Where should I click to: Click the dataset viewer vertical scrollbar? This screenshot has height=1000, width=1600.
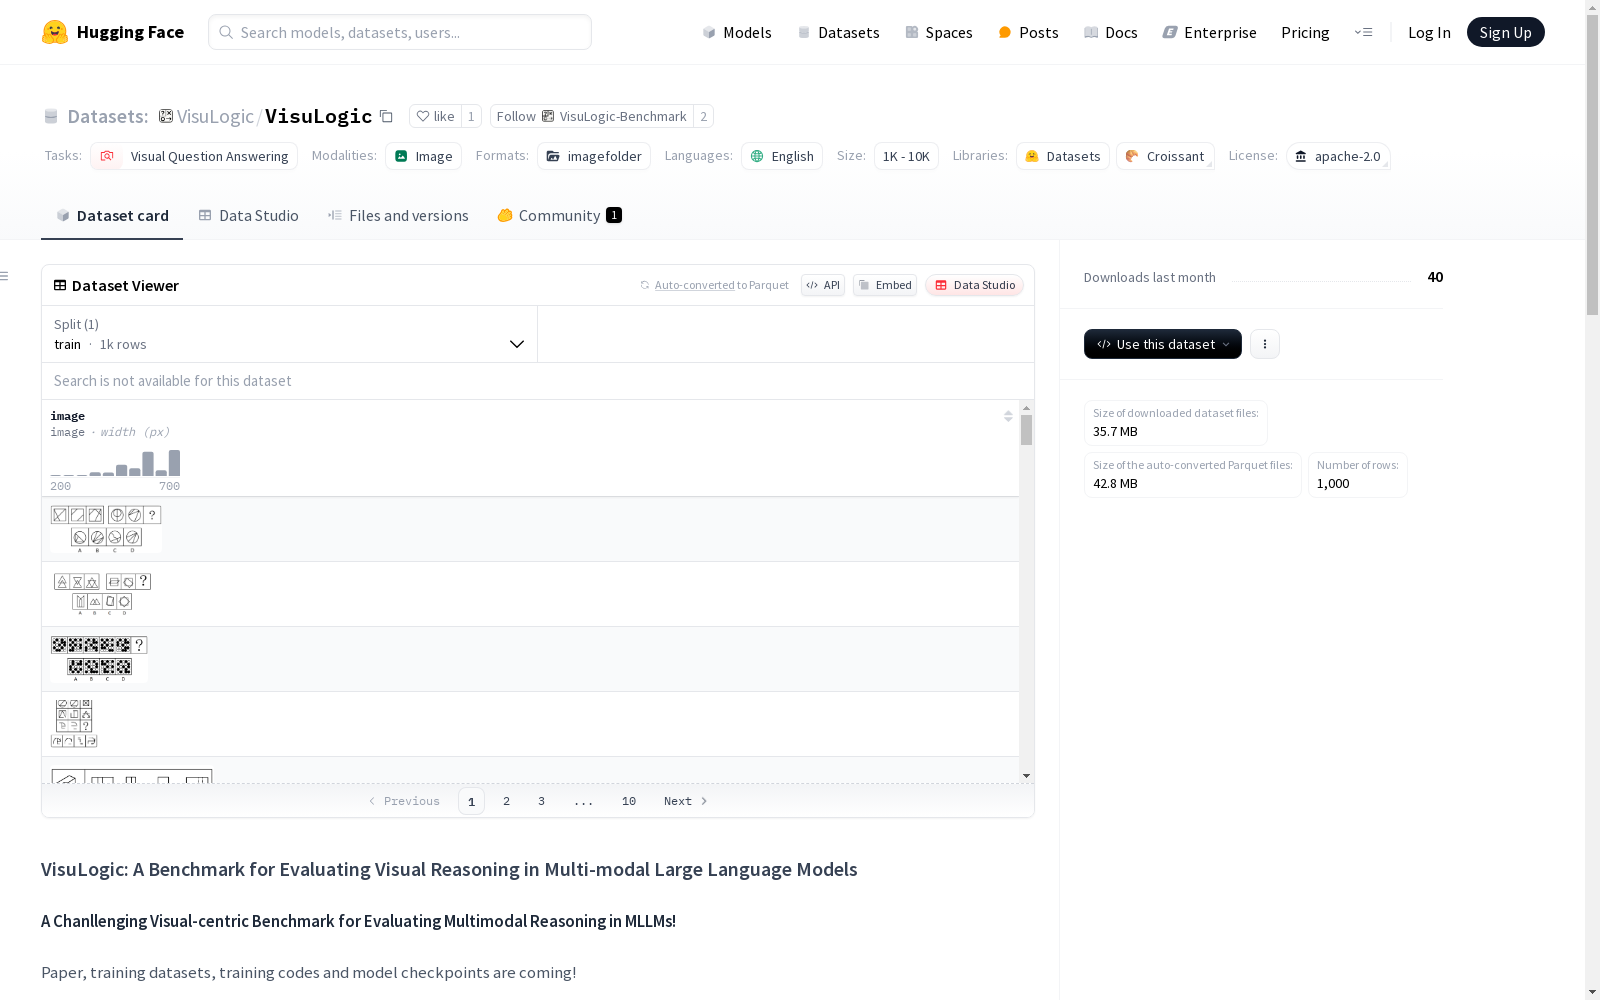click(1026, 430)
